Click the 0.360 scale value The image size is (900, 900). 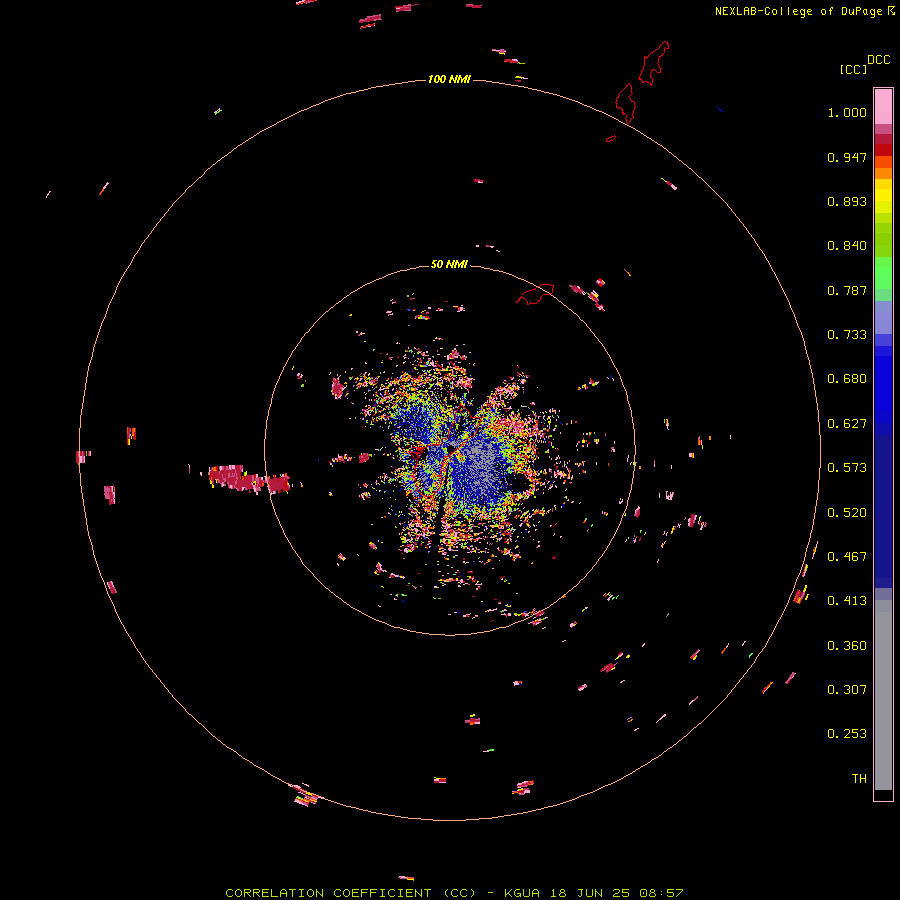pos(847,646)
